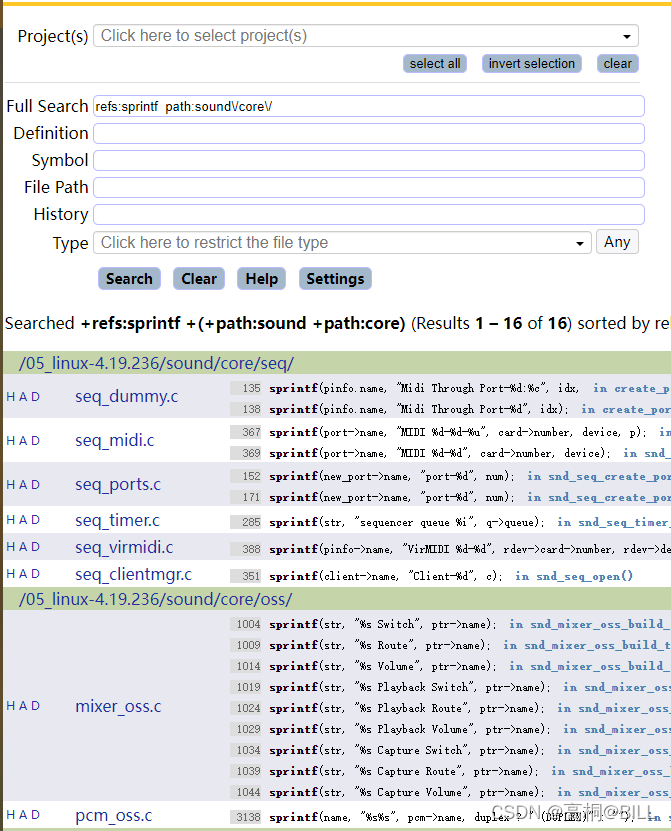
Task: Go to line 135 in seq_dummy.c
Action: 246,388
